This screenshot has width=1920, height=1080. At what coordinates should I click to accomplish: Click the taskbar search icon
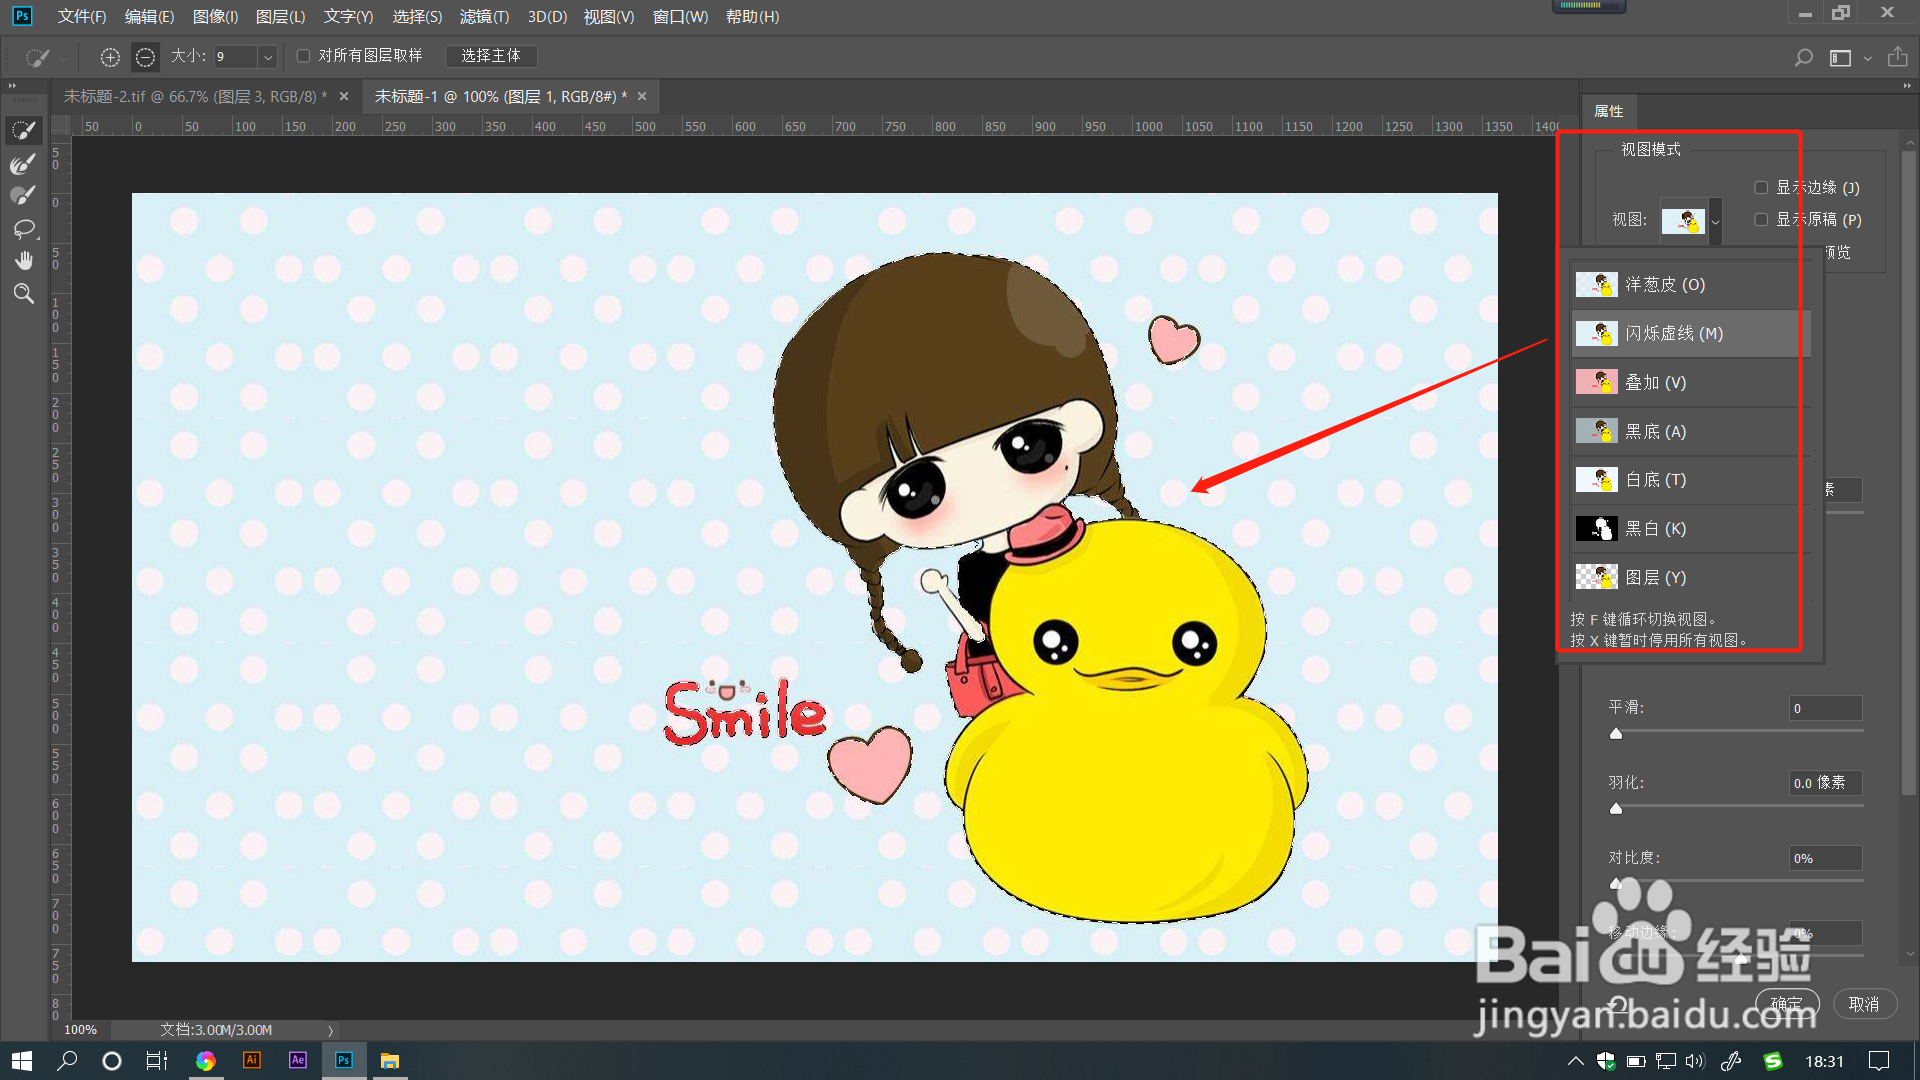point(67,1061)
